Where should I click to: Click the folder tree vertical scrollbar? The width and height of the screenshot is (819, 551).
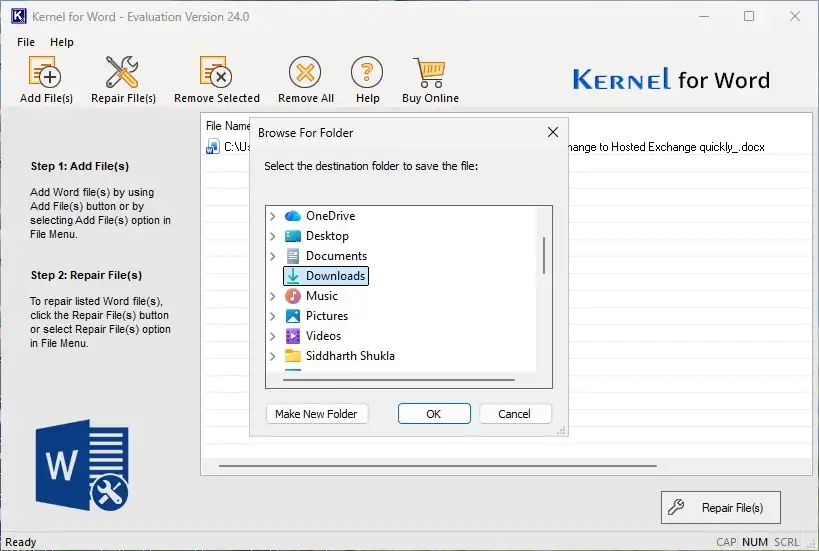coord(544,256)
